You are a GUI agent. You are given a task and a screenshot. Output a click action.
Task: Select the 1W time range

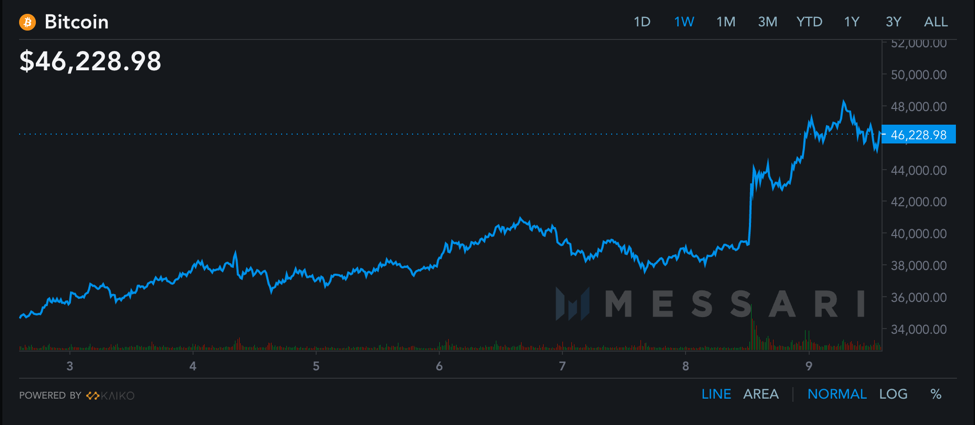coord(684,22)
